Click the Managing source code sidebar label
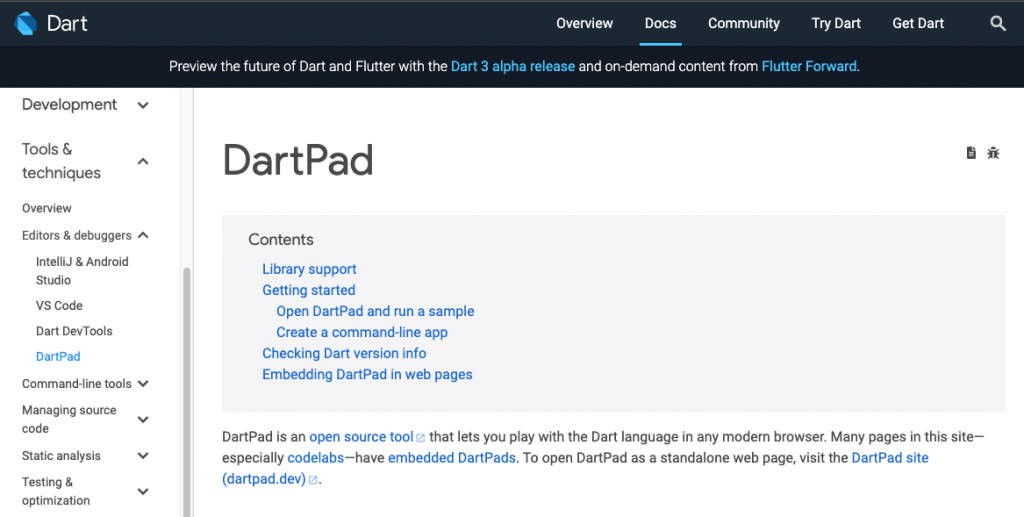 point(69,419)
